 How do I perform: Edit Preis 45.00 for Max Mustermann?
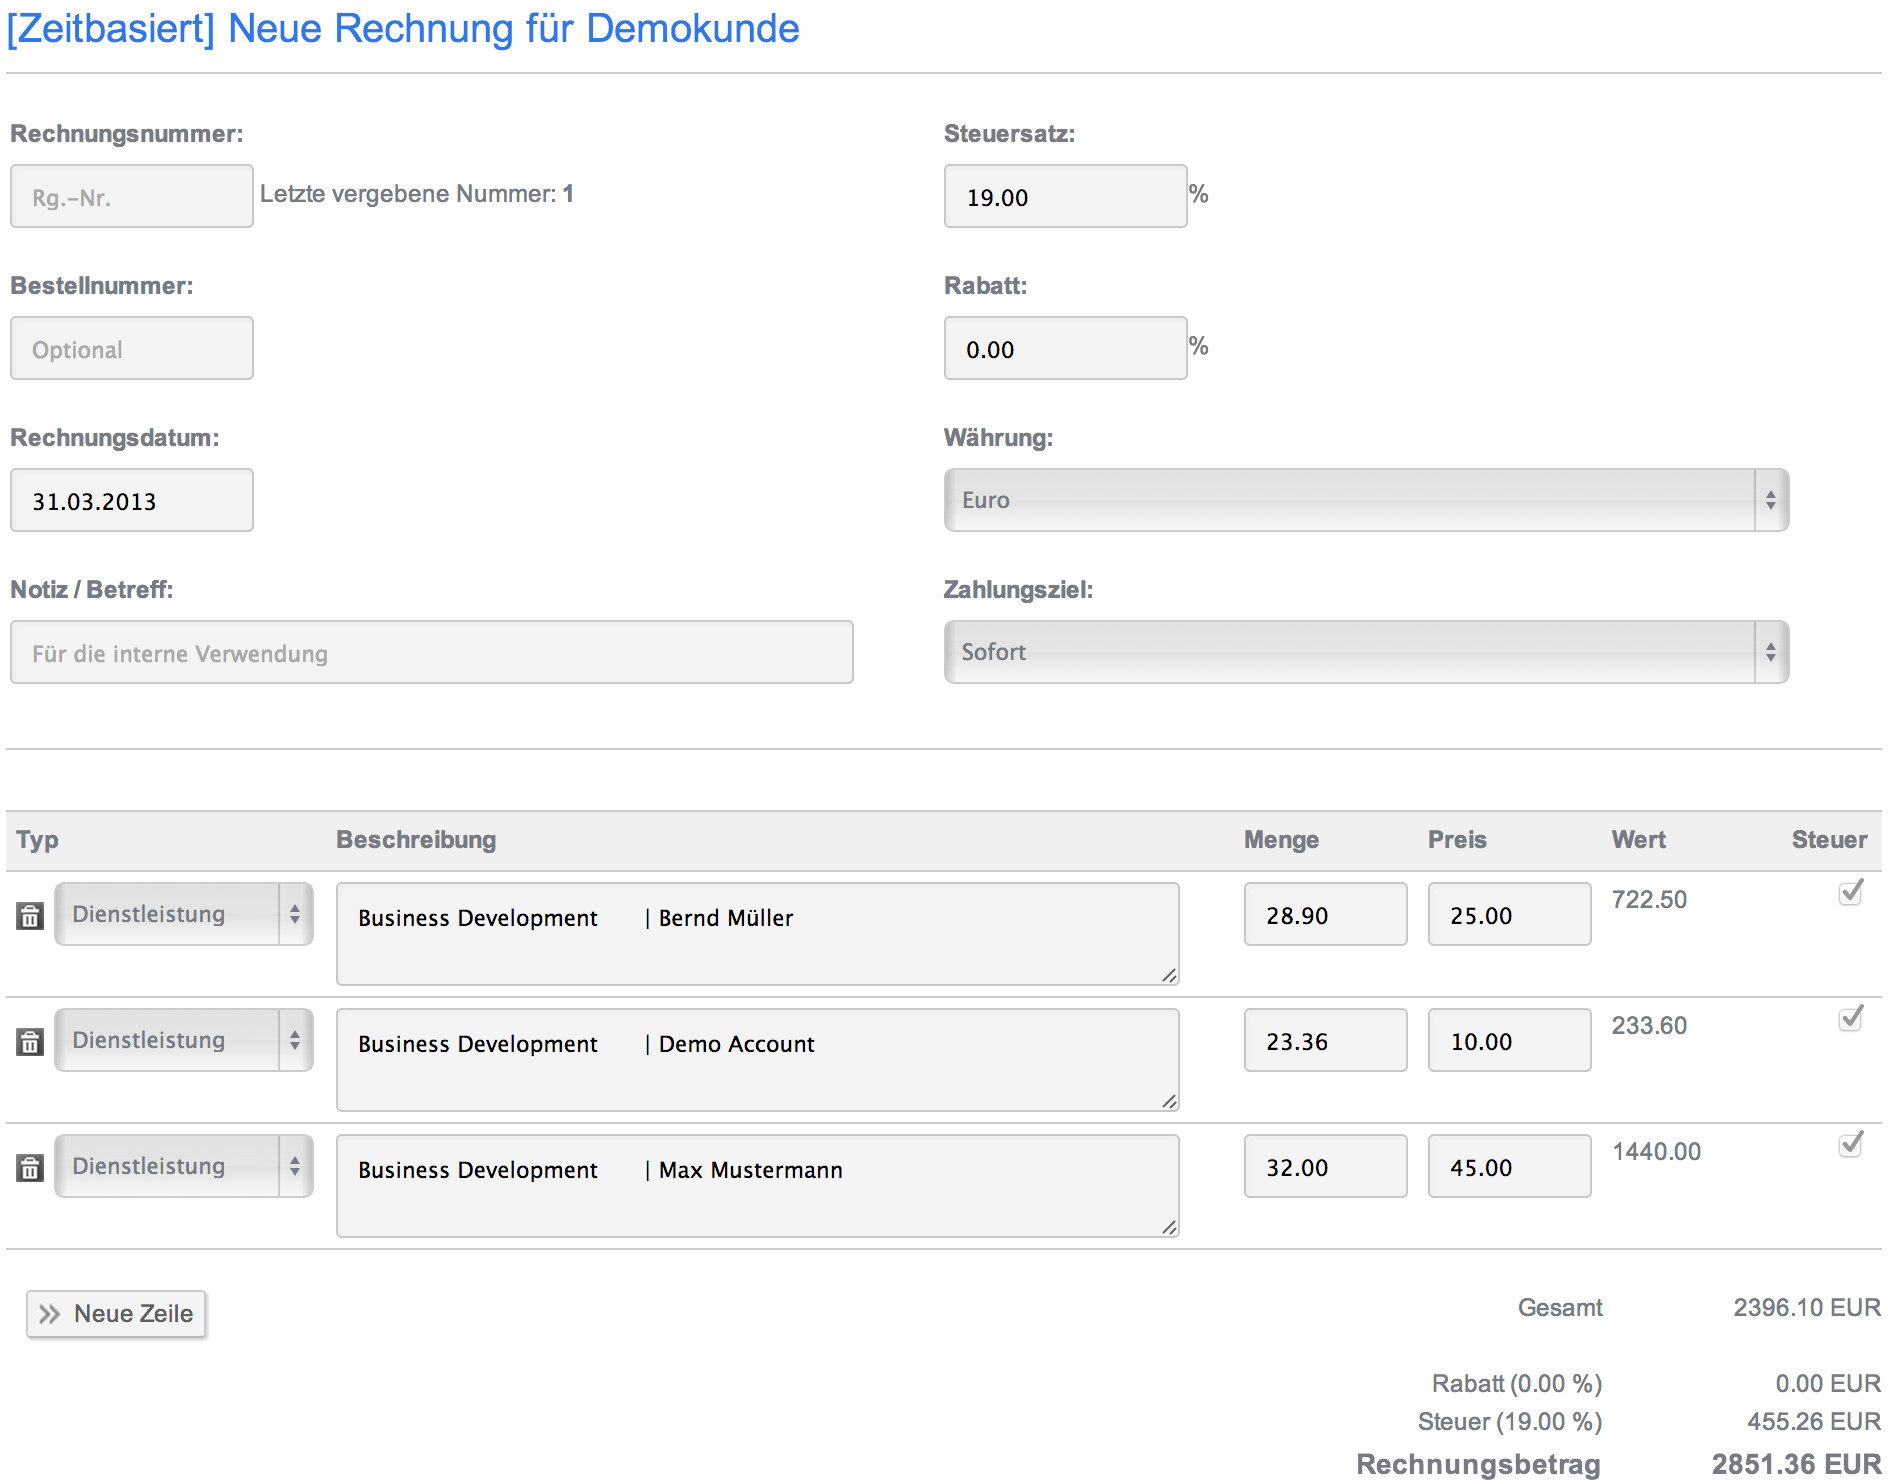1509,1167
